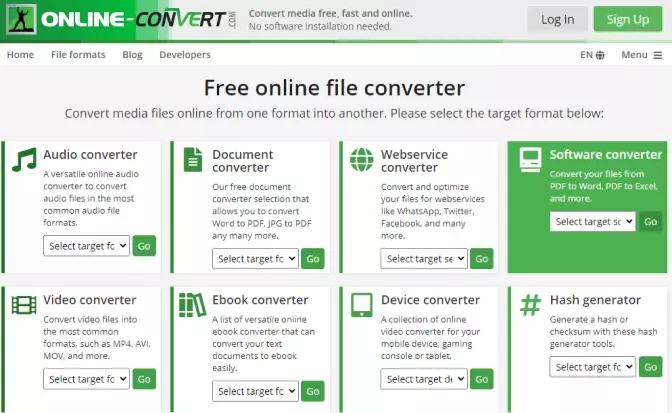
Task: Open the Webservice converter heading link
Action: pyautogui.click(x=414, y=161)
